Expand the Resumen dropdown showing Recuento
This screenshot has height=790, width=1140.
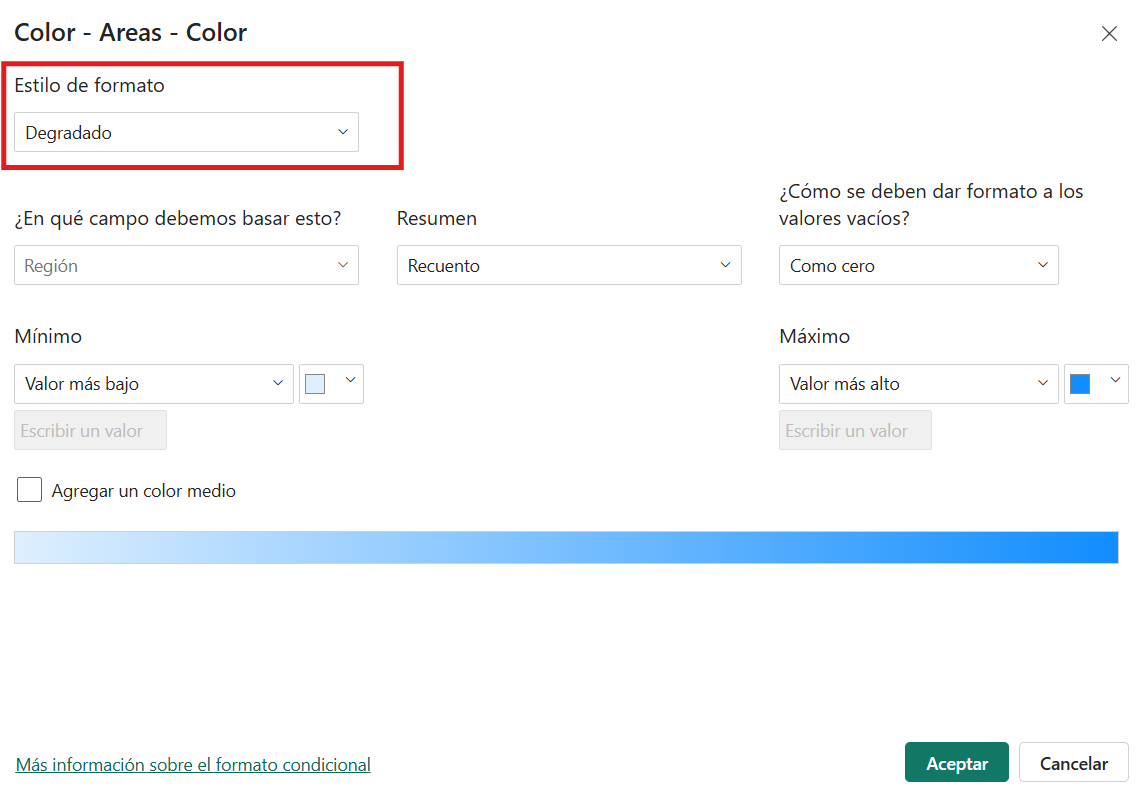tap(569, 265)
